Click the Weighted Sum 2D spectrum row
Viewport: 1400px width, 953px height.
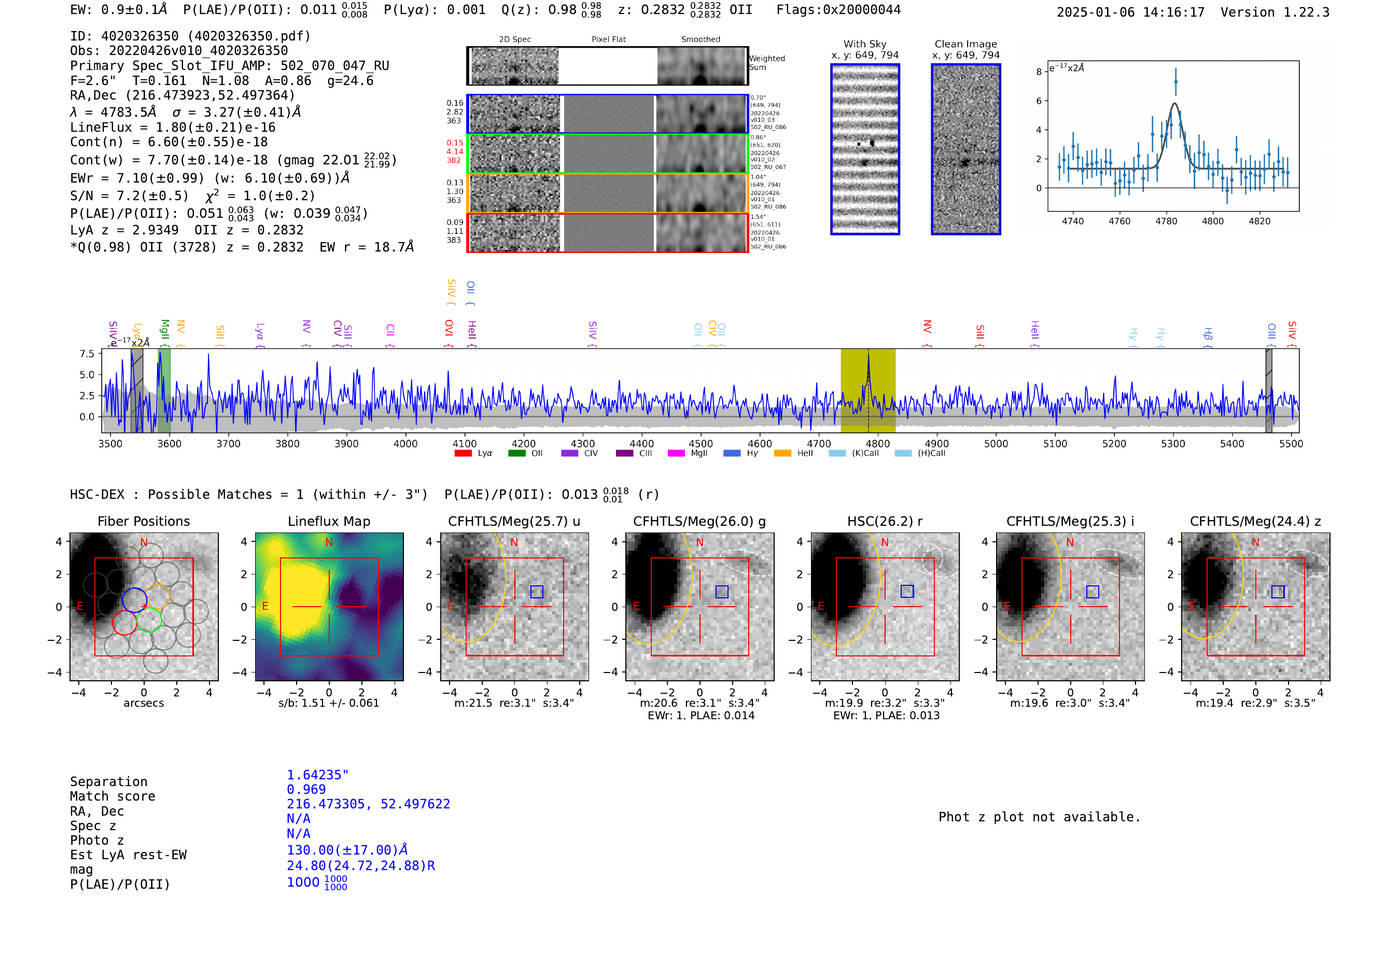pyautogui.click(x=607, y=66)
